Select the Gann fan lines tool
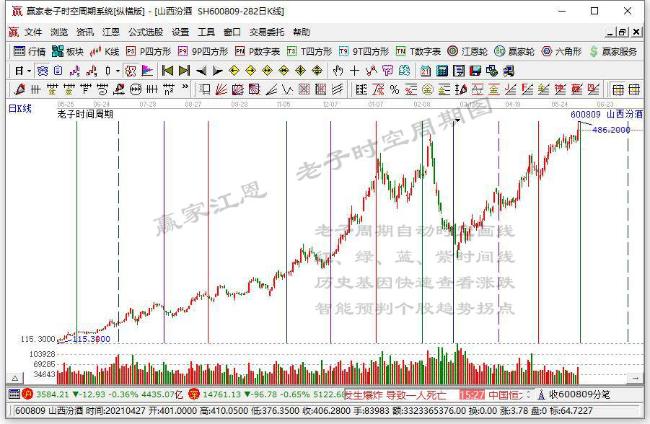This screenshot has height=424, width=650. tap(221, 89)
